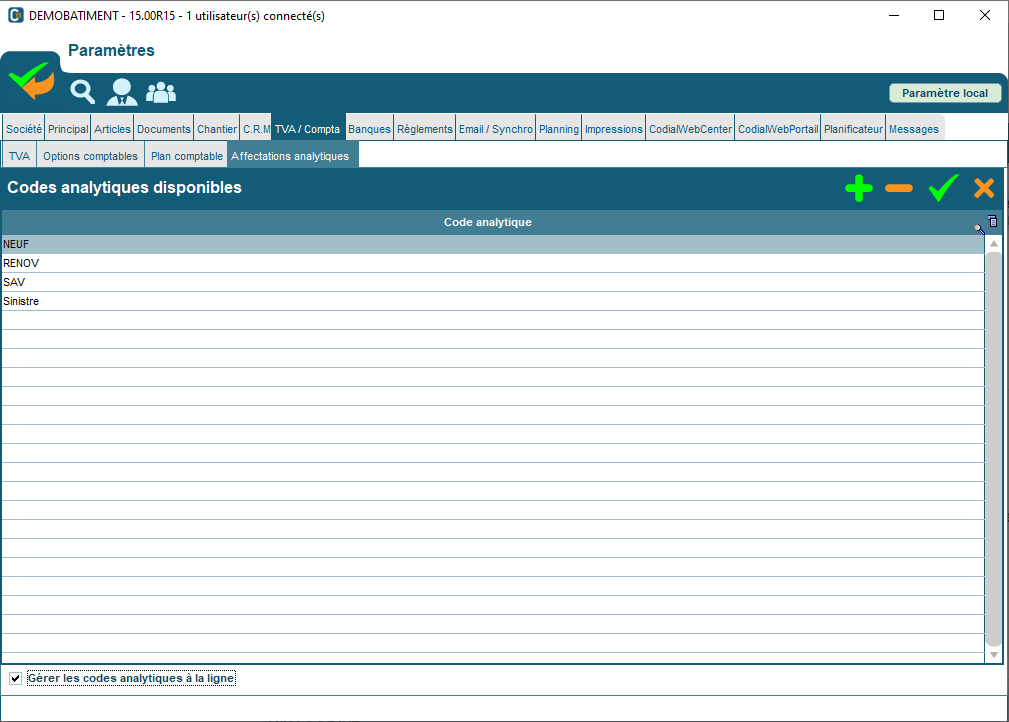1009x722 pixels.
Task: Open the Options comptables sub-tab
Action: (90, 156)
